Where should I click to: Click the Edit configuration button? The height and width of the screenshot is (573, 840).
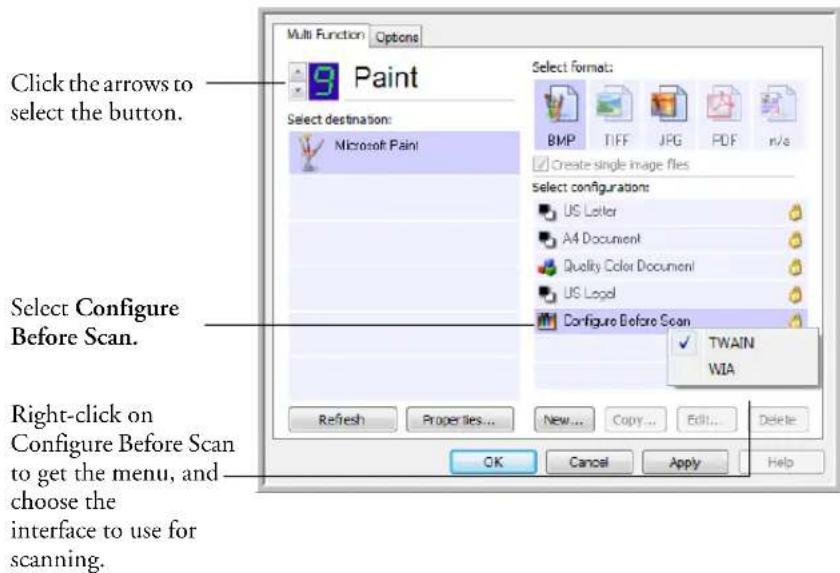pyautogui.click(x=706, y=419)
